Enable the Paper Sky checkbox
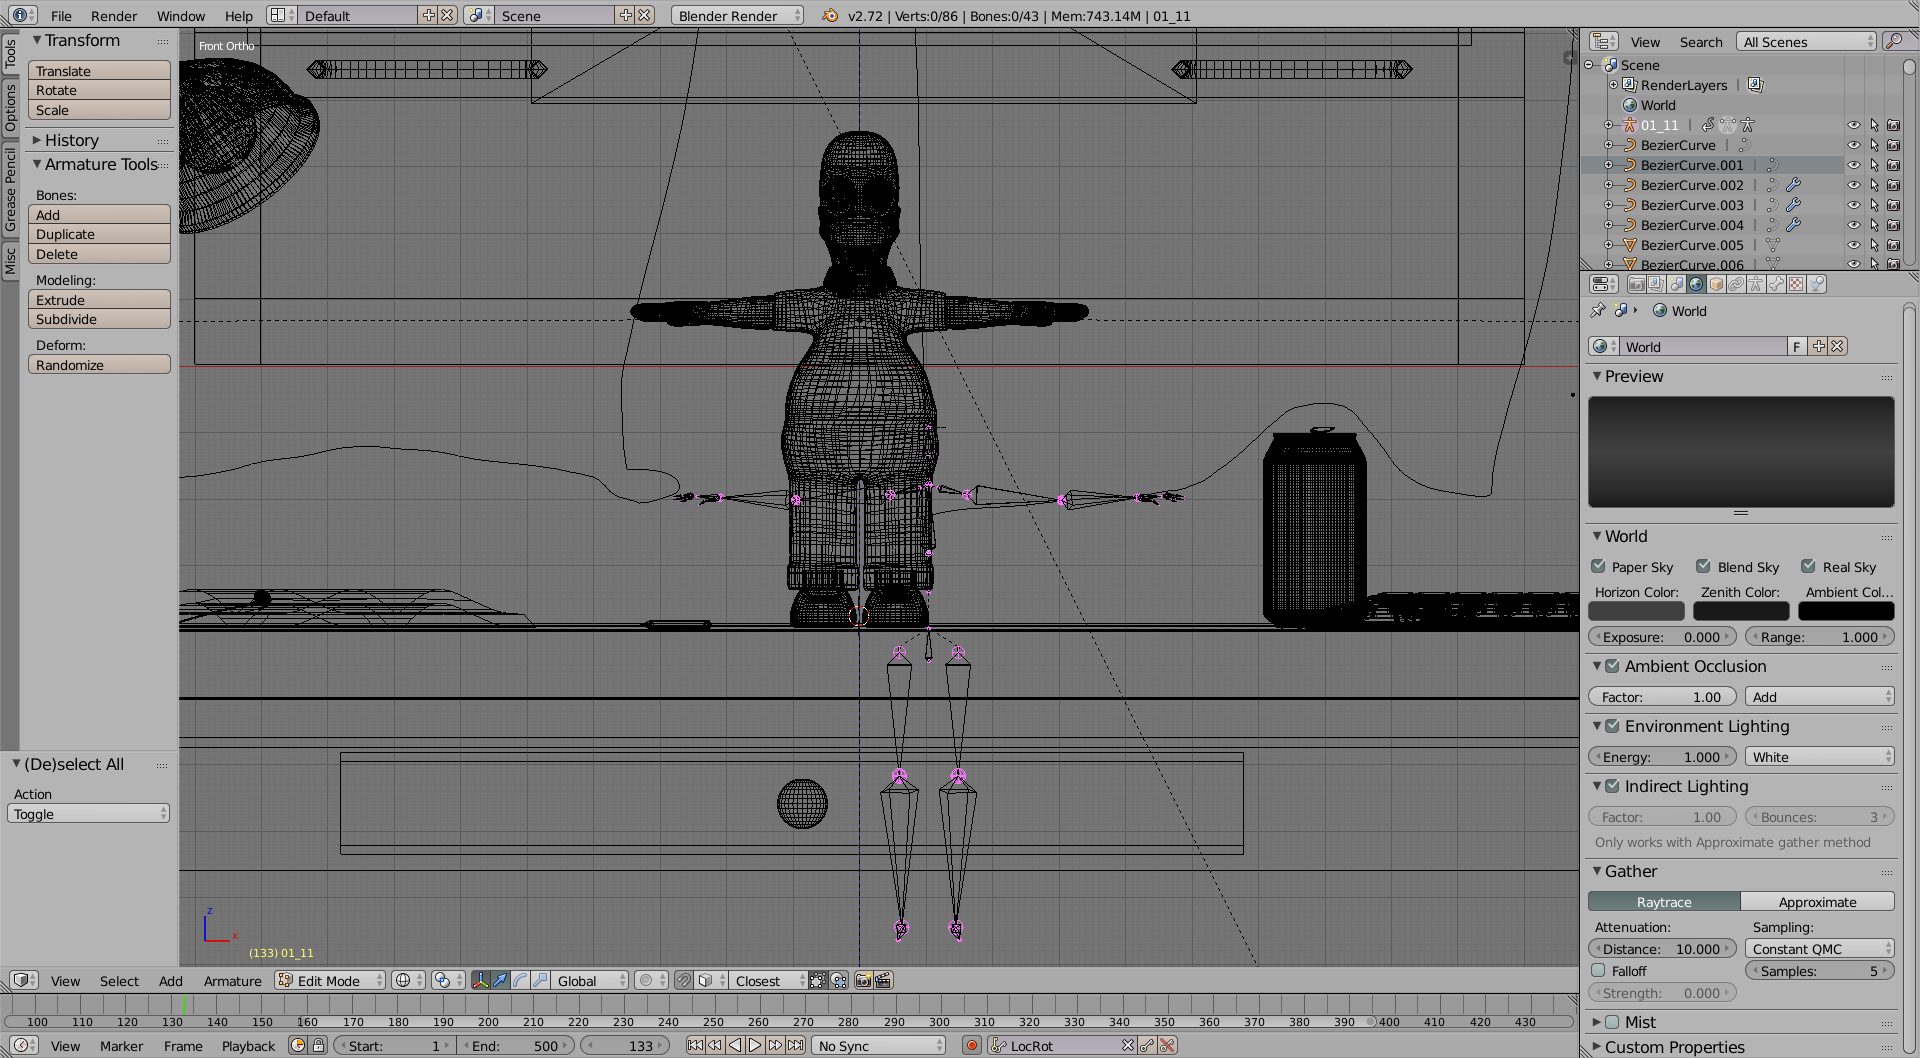 1598,567
